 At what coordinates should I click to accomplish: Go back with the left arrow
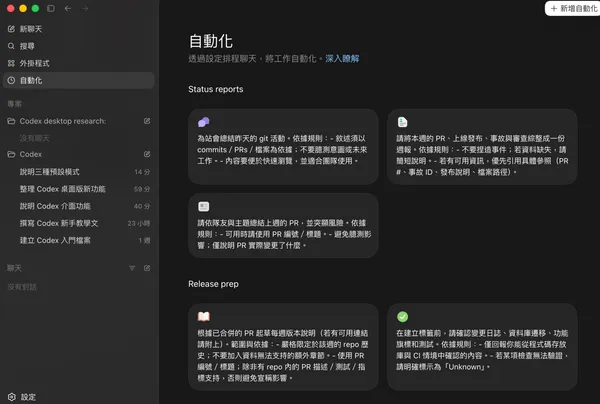[68, 8]
